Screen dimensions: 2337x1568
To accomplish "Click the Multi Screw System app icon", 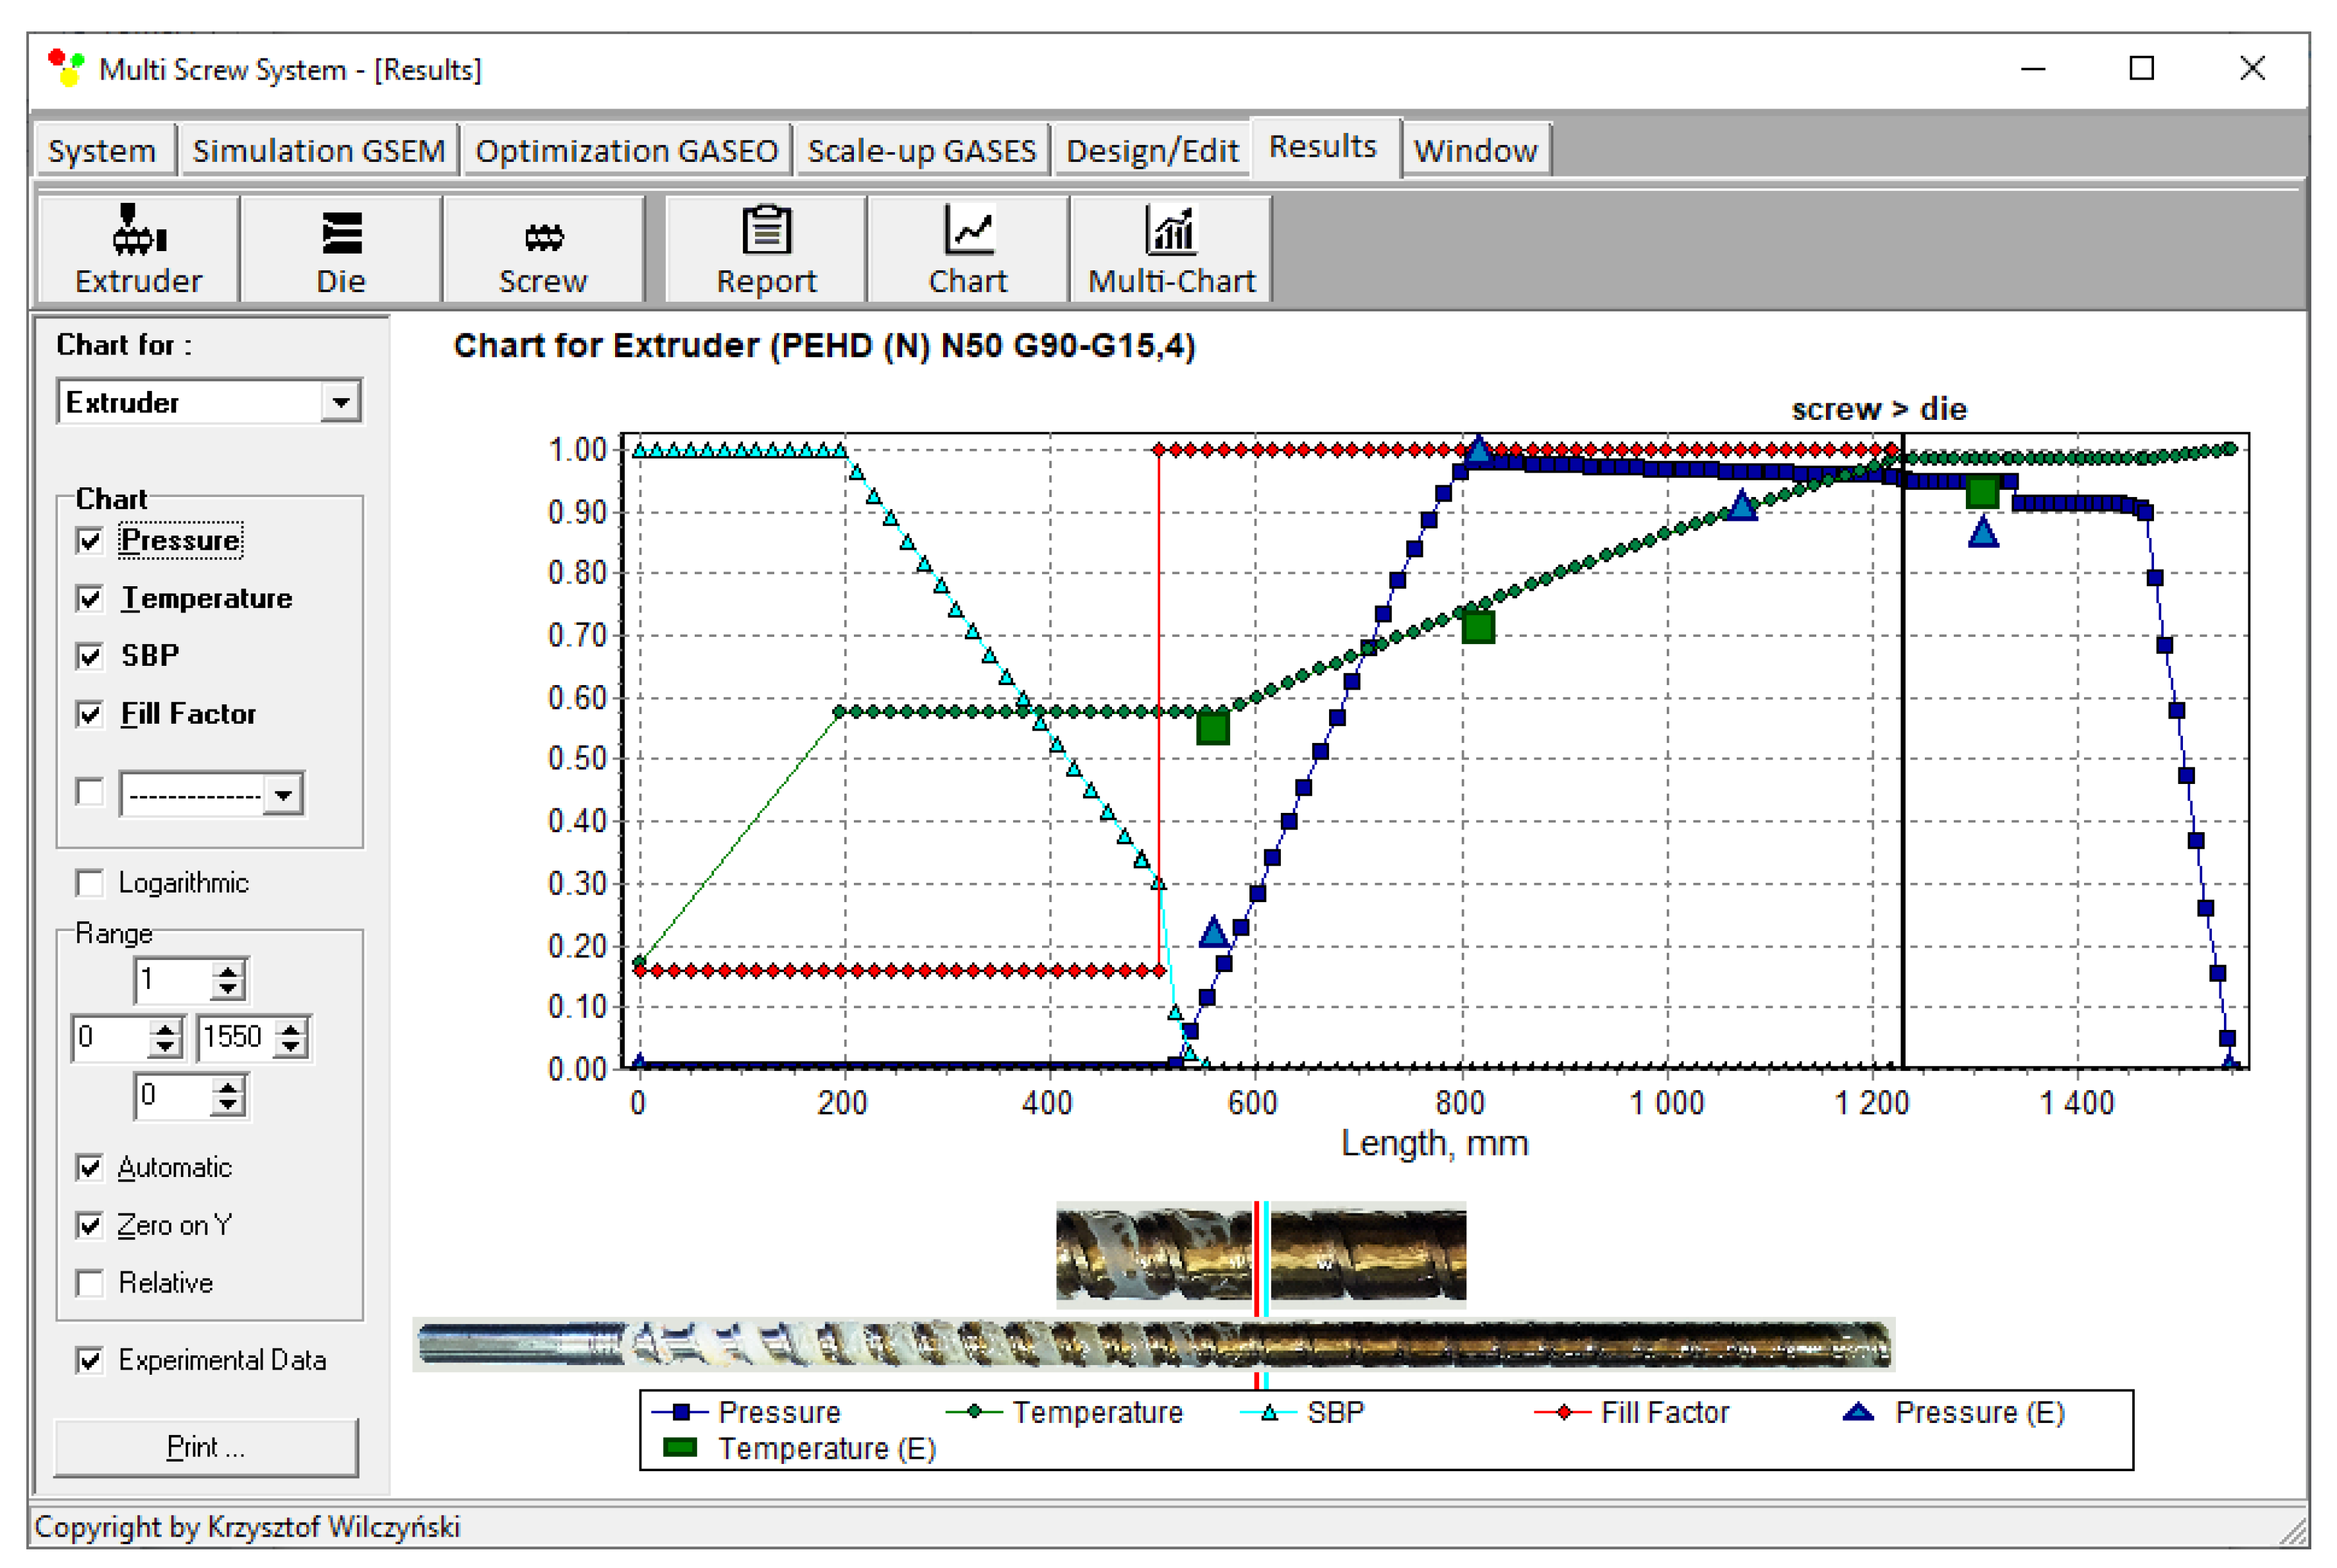I will (x=67, y=69).
